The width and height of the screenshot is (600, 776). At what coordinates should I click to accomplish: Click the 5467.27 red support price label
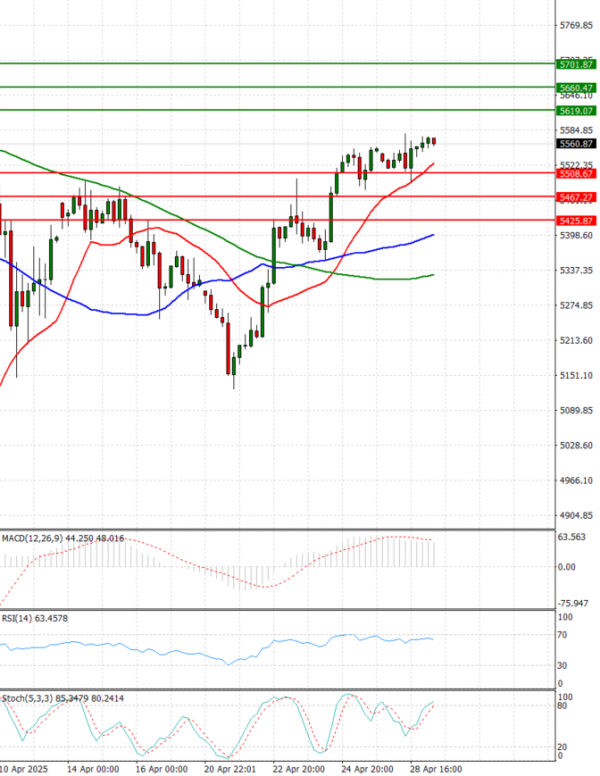coord(579,197)
